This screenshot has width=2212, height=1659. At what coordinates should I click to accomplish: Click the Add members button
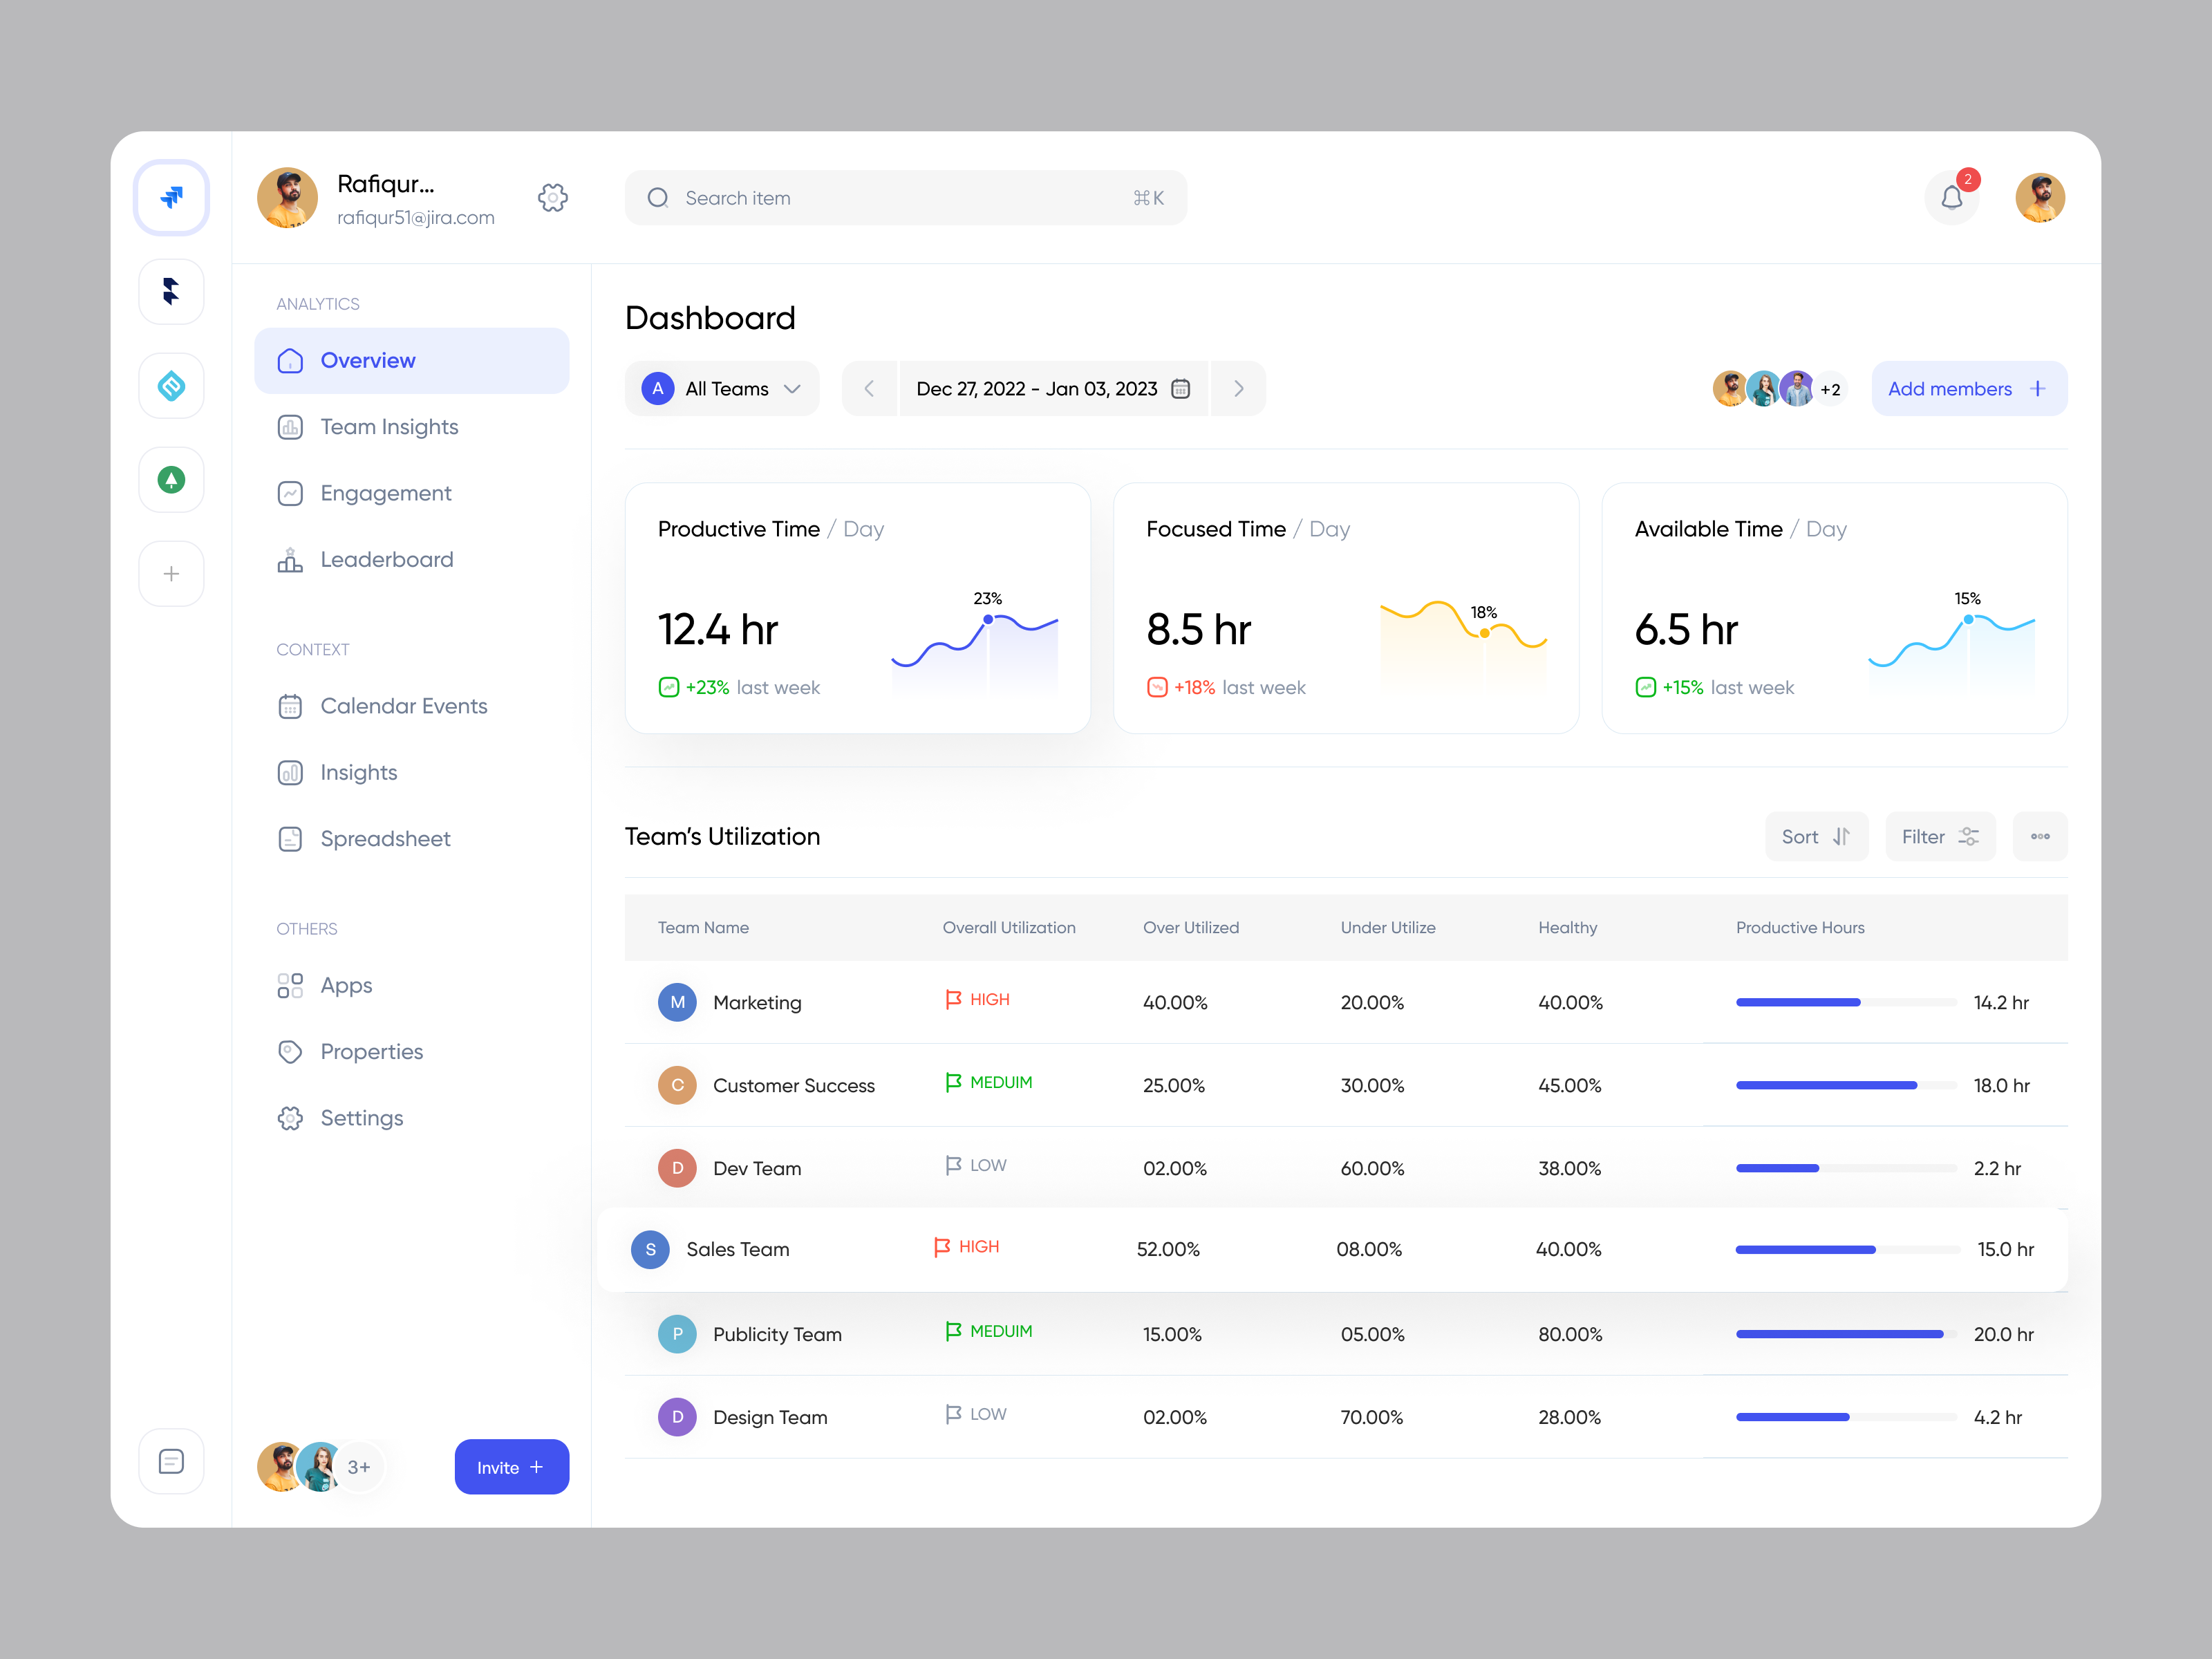coord(1967,389)
